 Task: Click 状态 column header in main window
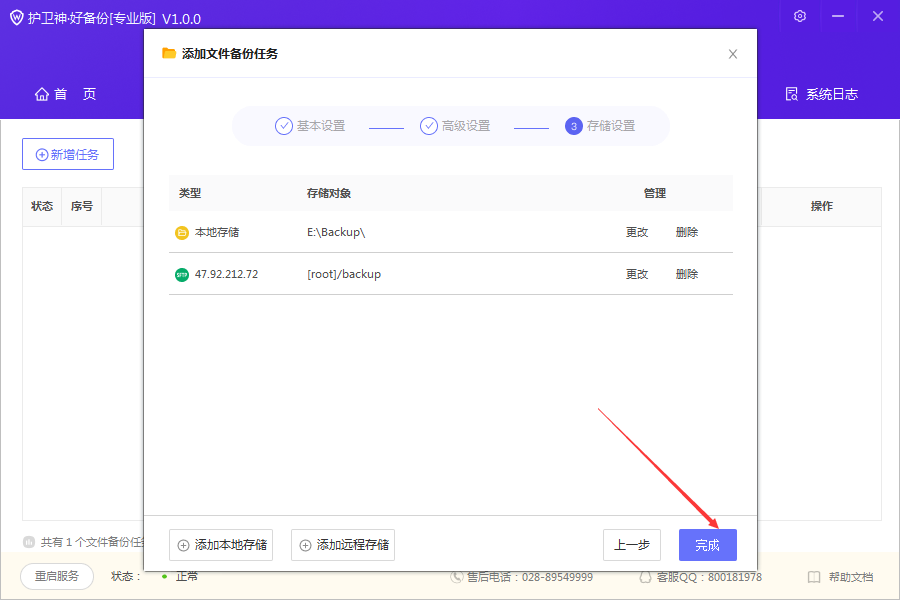(42, 206)
